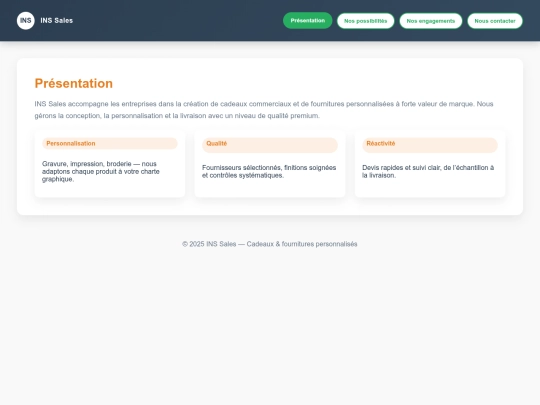Image resolution: width=540 pixels, height=405 pixels.
Task: Switch to Nos possibilités tab
Action: (365, 21)
